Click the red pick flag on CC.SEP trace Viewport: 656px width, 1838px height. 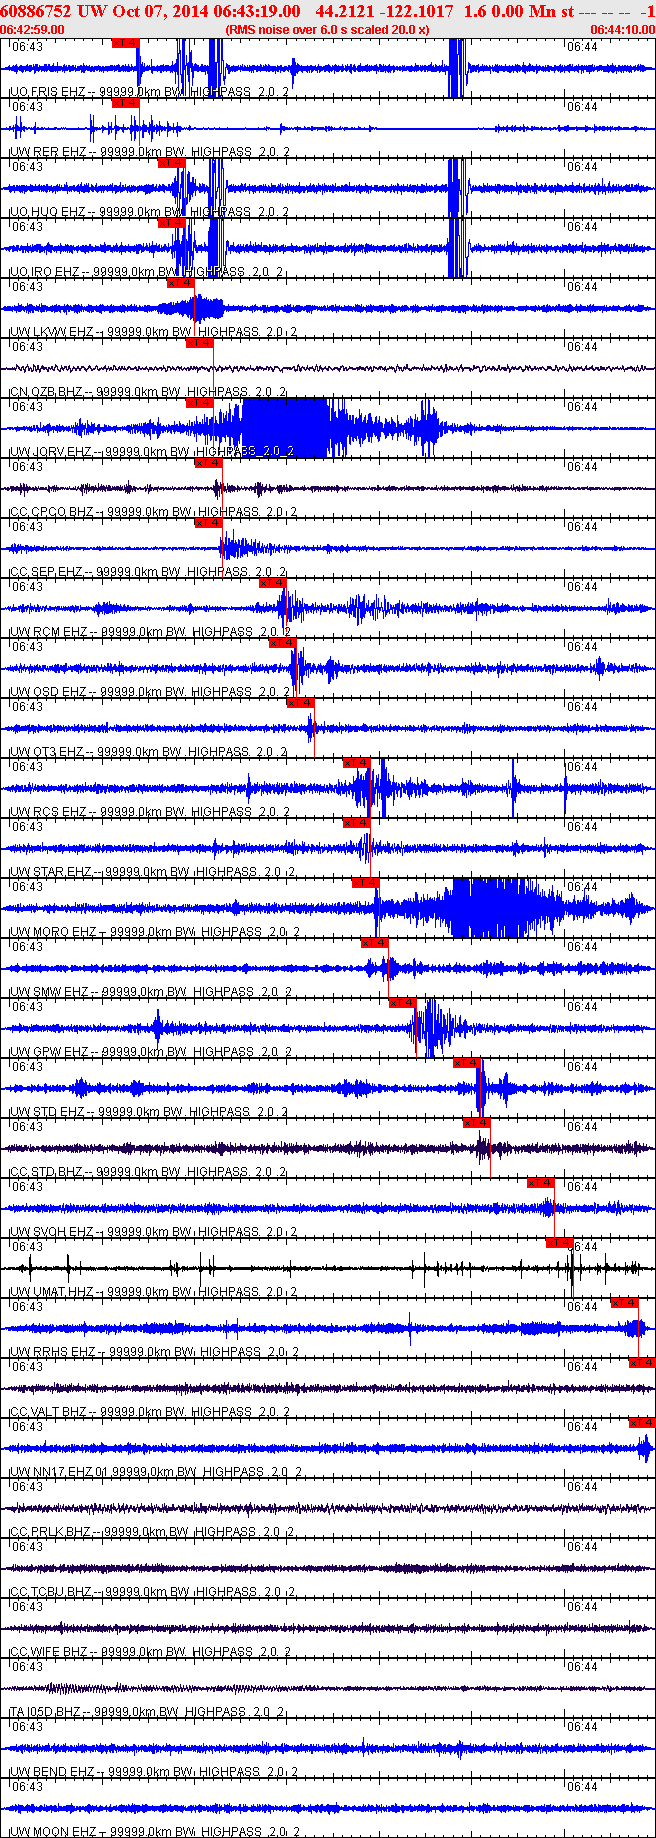pos(208,523)
